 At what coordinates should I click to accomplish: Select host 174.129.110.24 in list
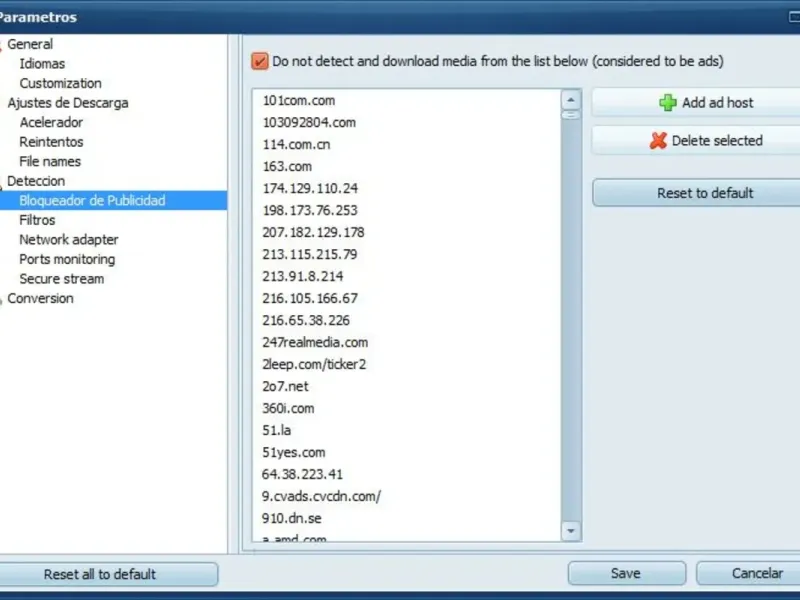pos(310,188)
